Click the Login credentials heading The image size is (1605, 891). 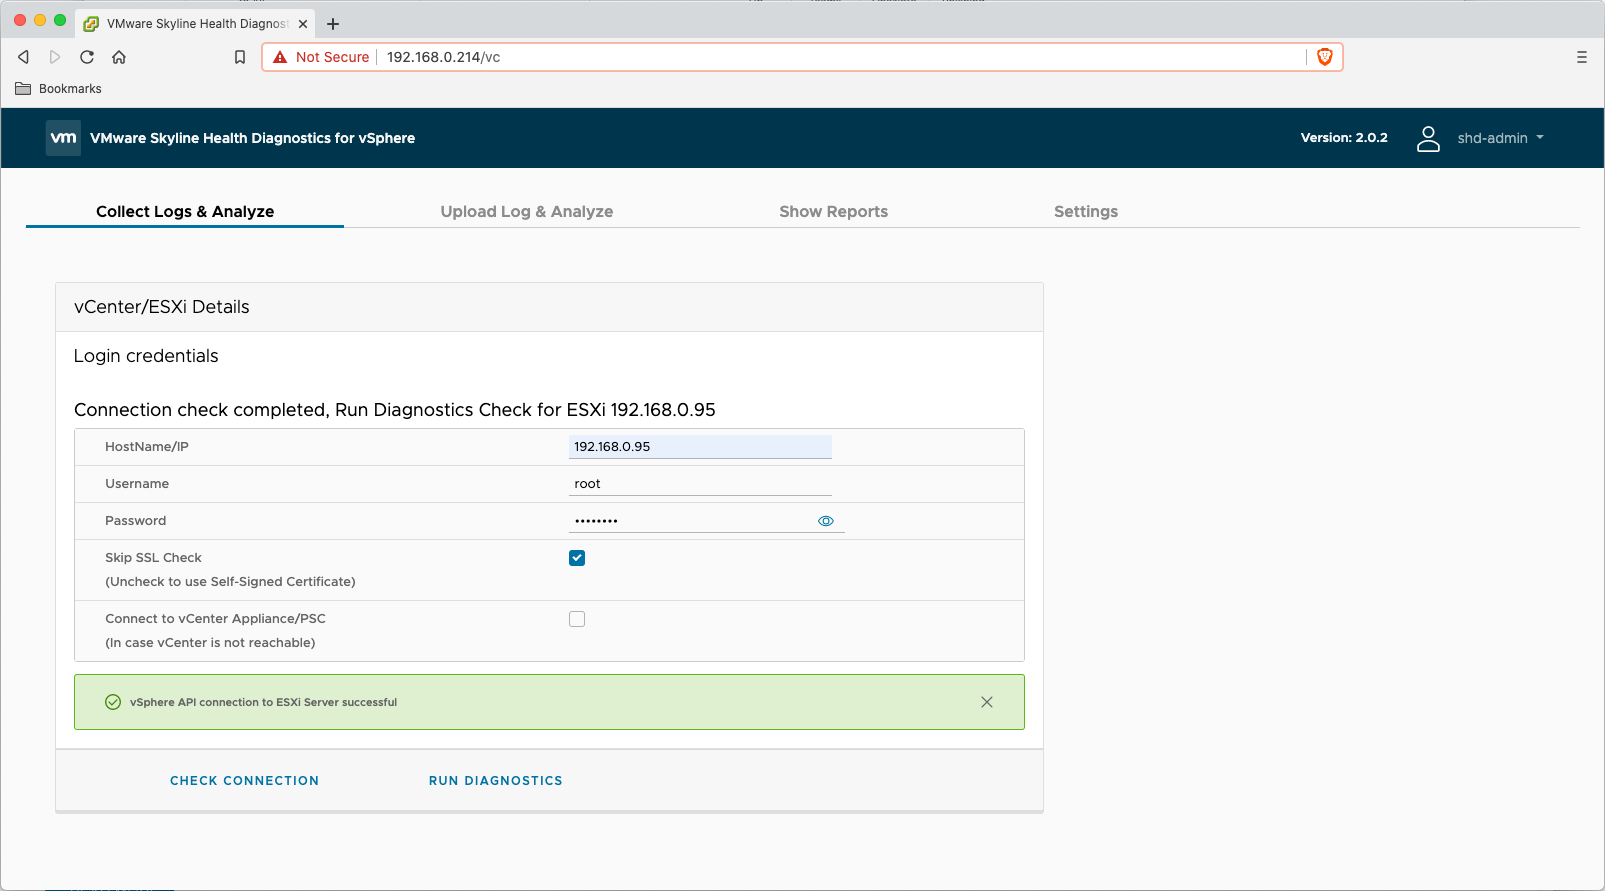[146, 356]
